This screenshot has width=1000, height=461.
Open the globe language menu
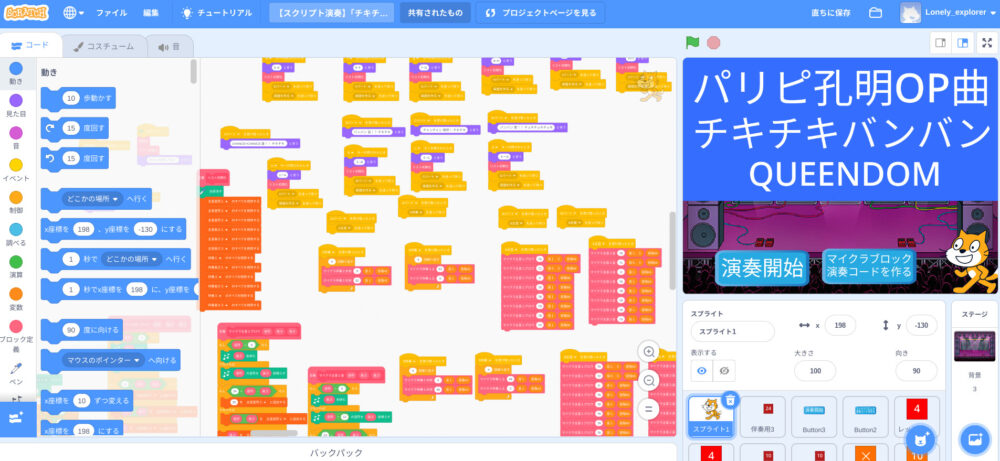coord(74,13)
